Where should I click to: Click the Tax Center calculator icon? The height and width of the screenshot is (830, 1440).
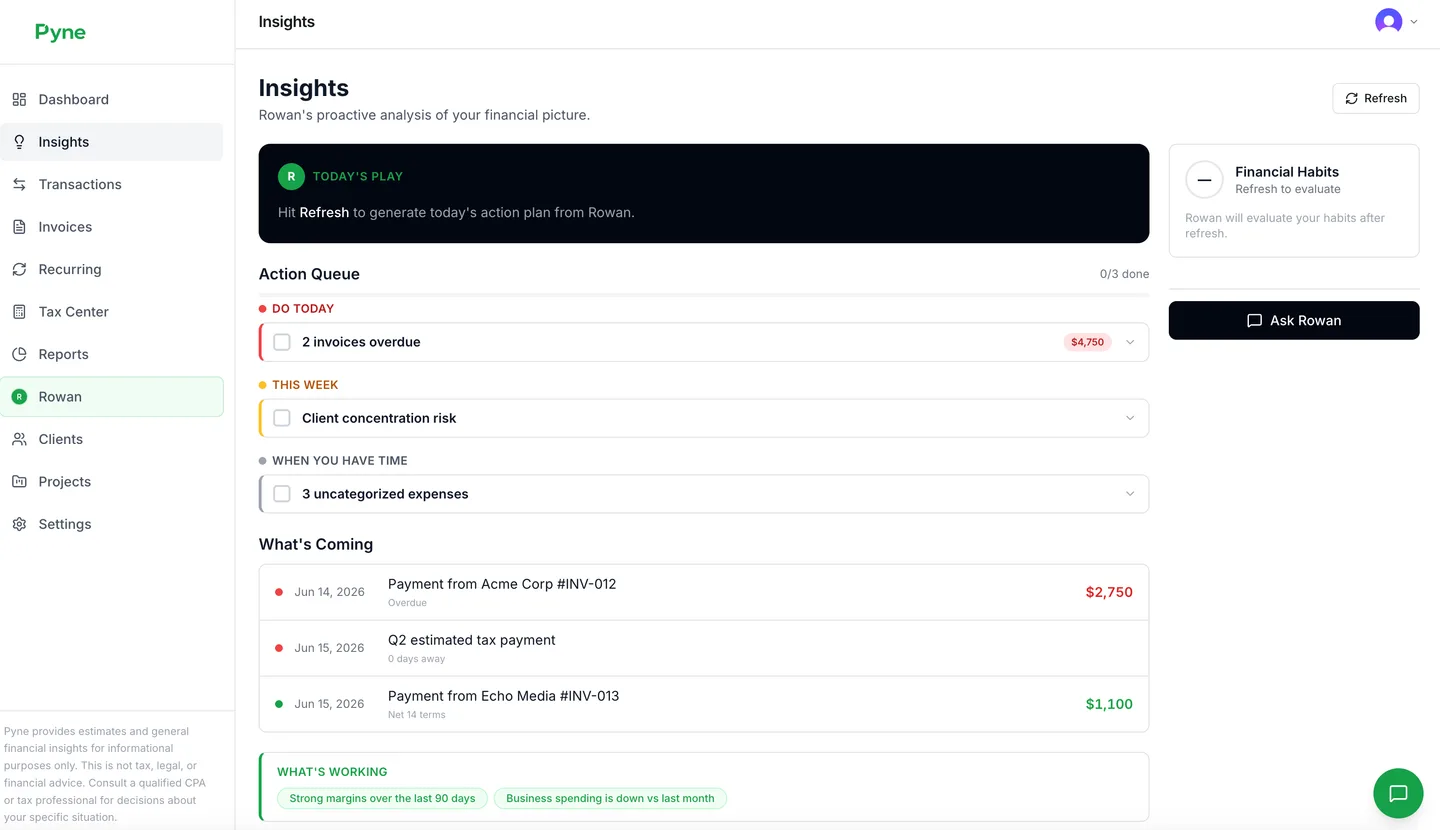point(19,312)
